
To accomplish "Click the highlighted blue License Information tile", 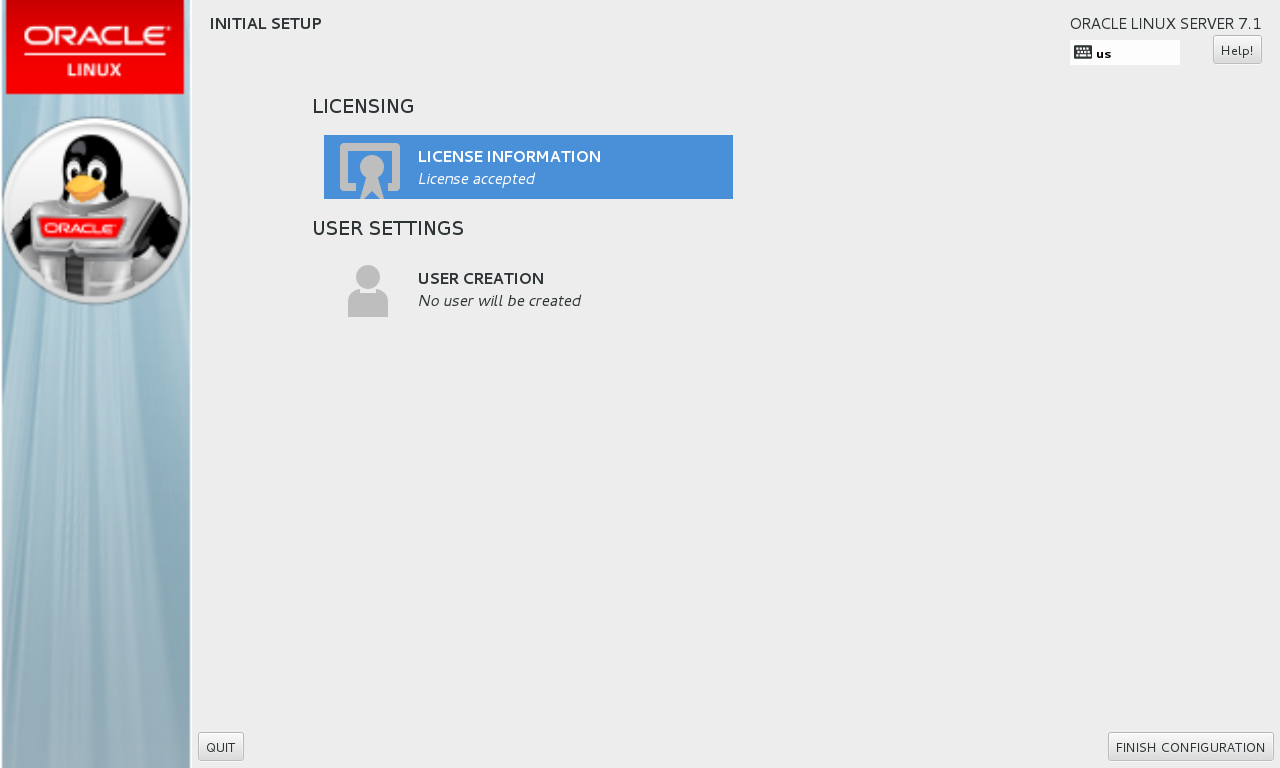I will [x=528, y=167].
